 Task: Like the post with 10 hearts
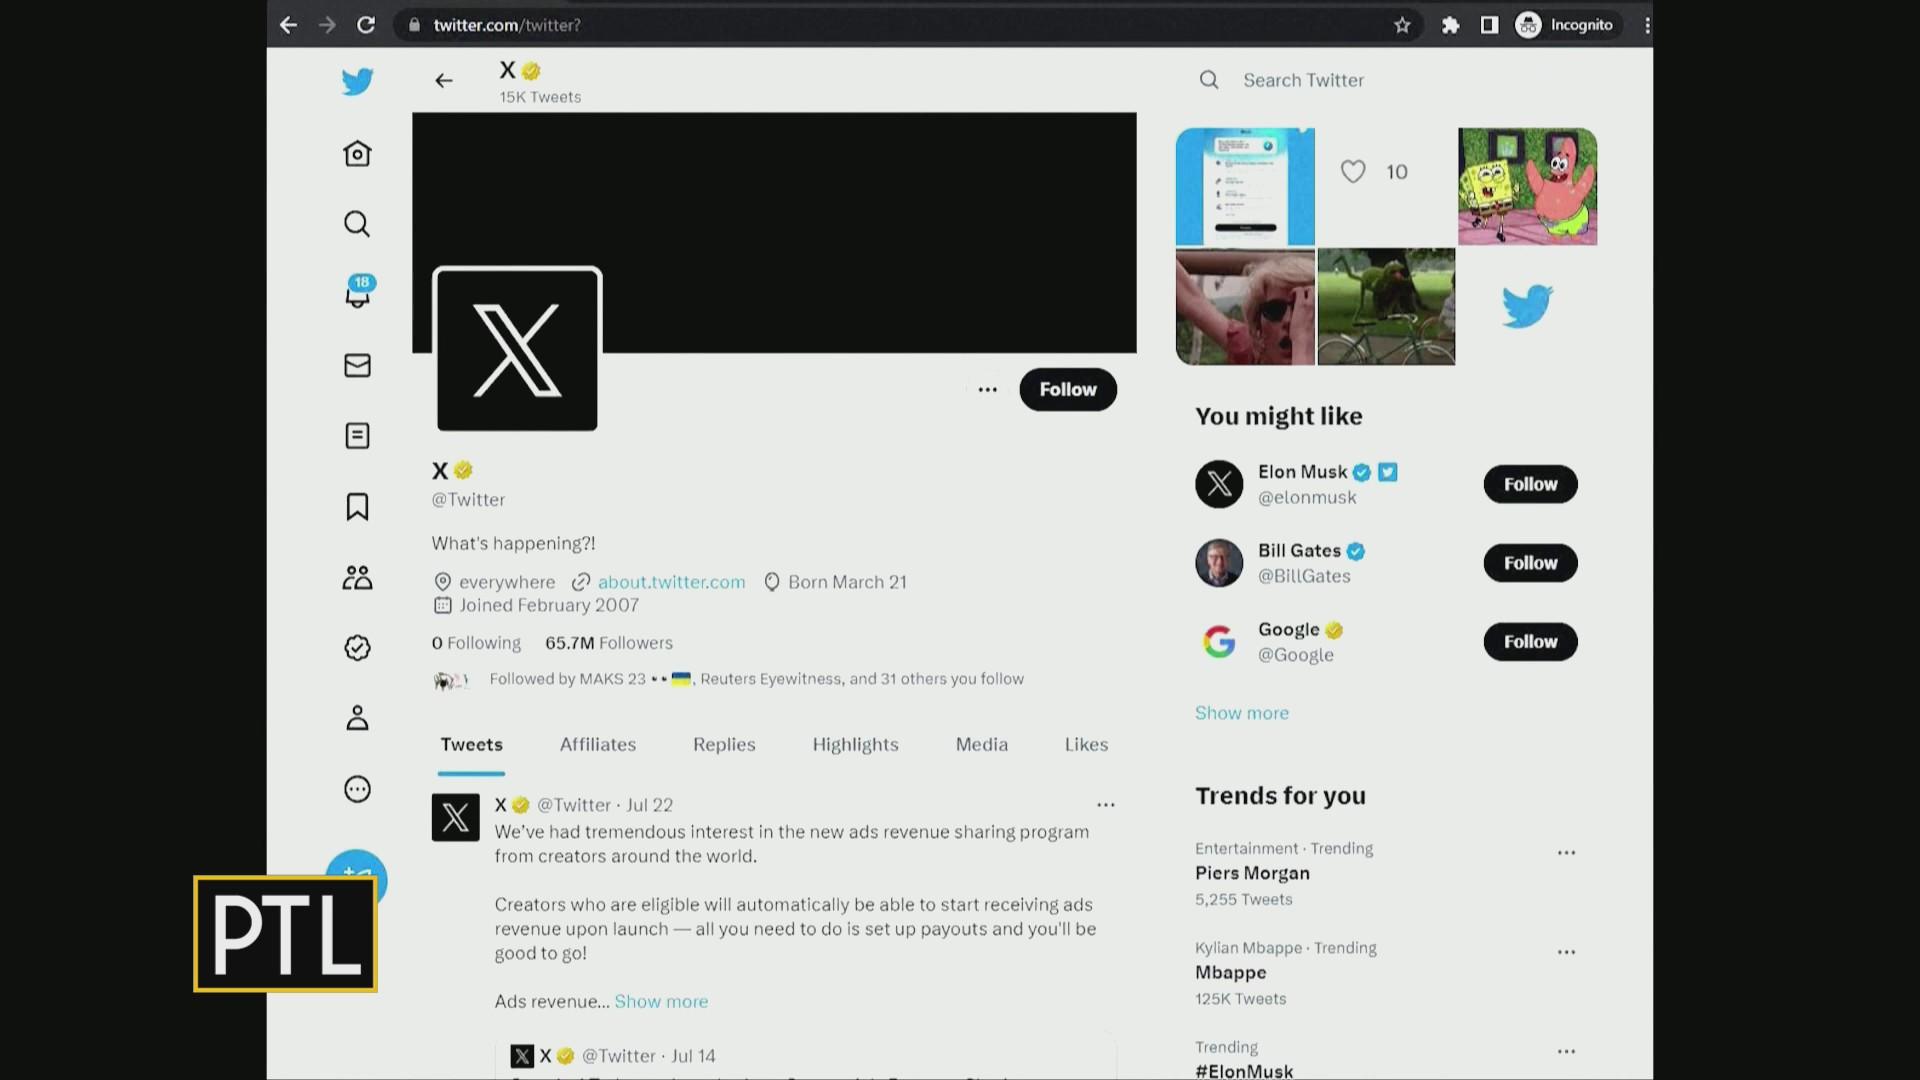(1353, 172)
